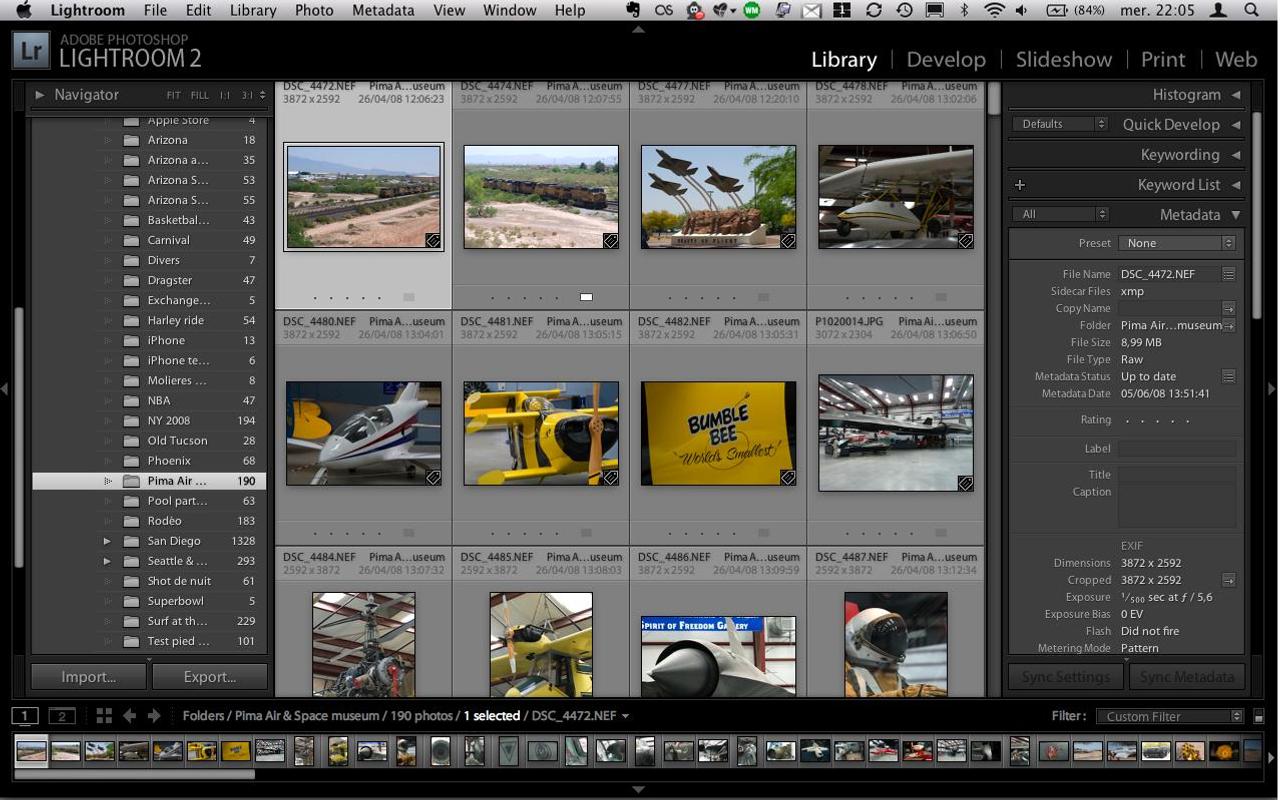Switch to the Web module
This screenshot has width=1280, height=800.
point(1236,59)
